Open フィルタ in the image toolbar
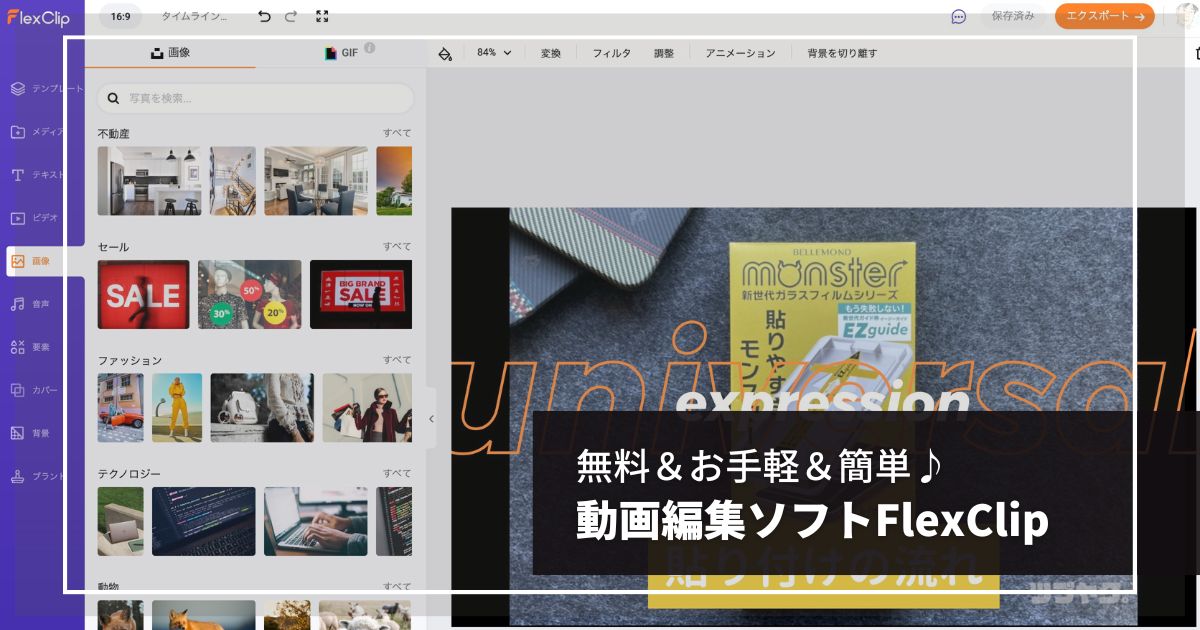 [611, 53]
